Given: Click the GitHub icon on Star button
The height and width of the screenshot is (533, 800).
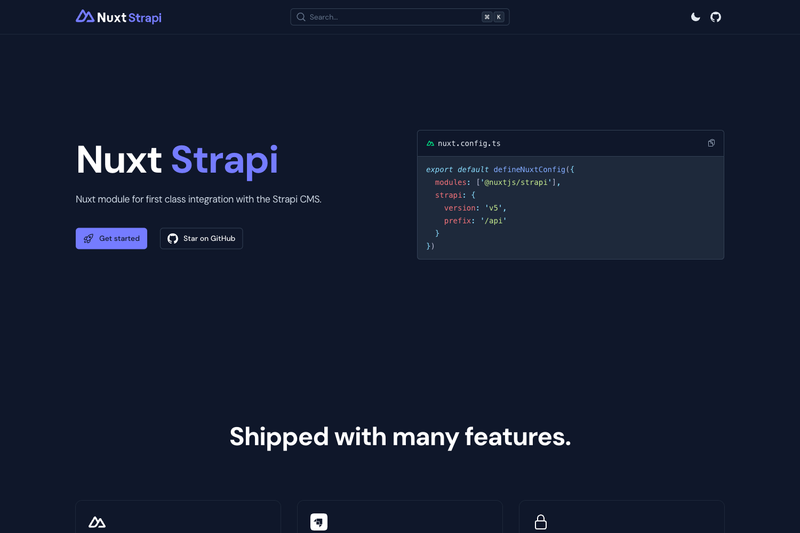Looking at the screenshot, I should tap(172, 238).
